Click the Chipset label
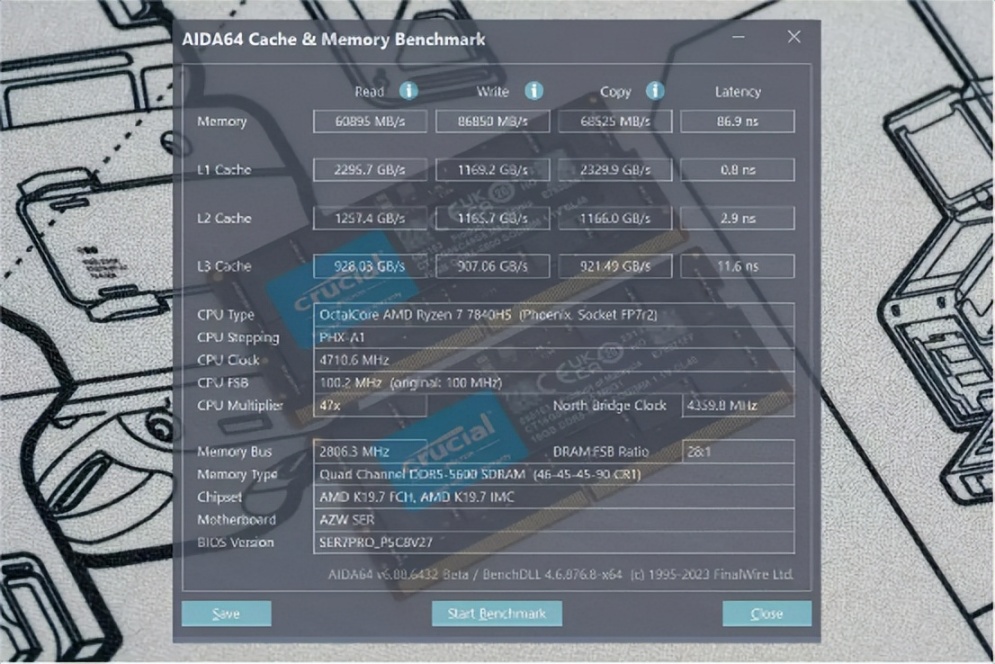This screenshot has width=995, height=664. [x=219, y=497]
